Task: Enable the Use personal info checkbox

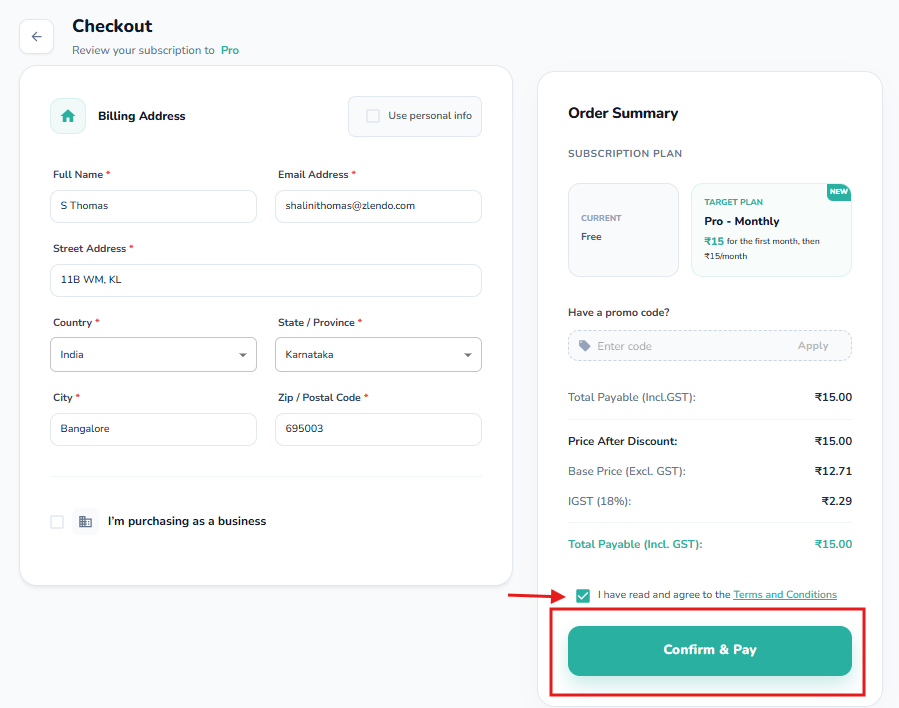Action: [x=373, y=116]
